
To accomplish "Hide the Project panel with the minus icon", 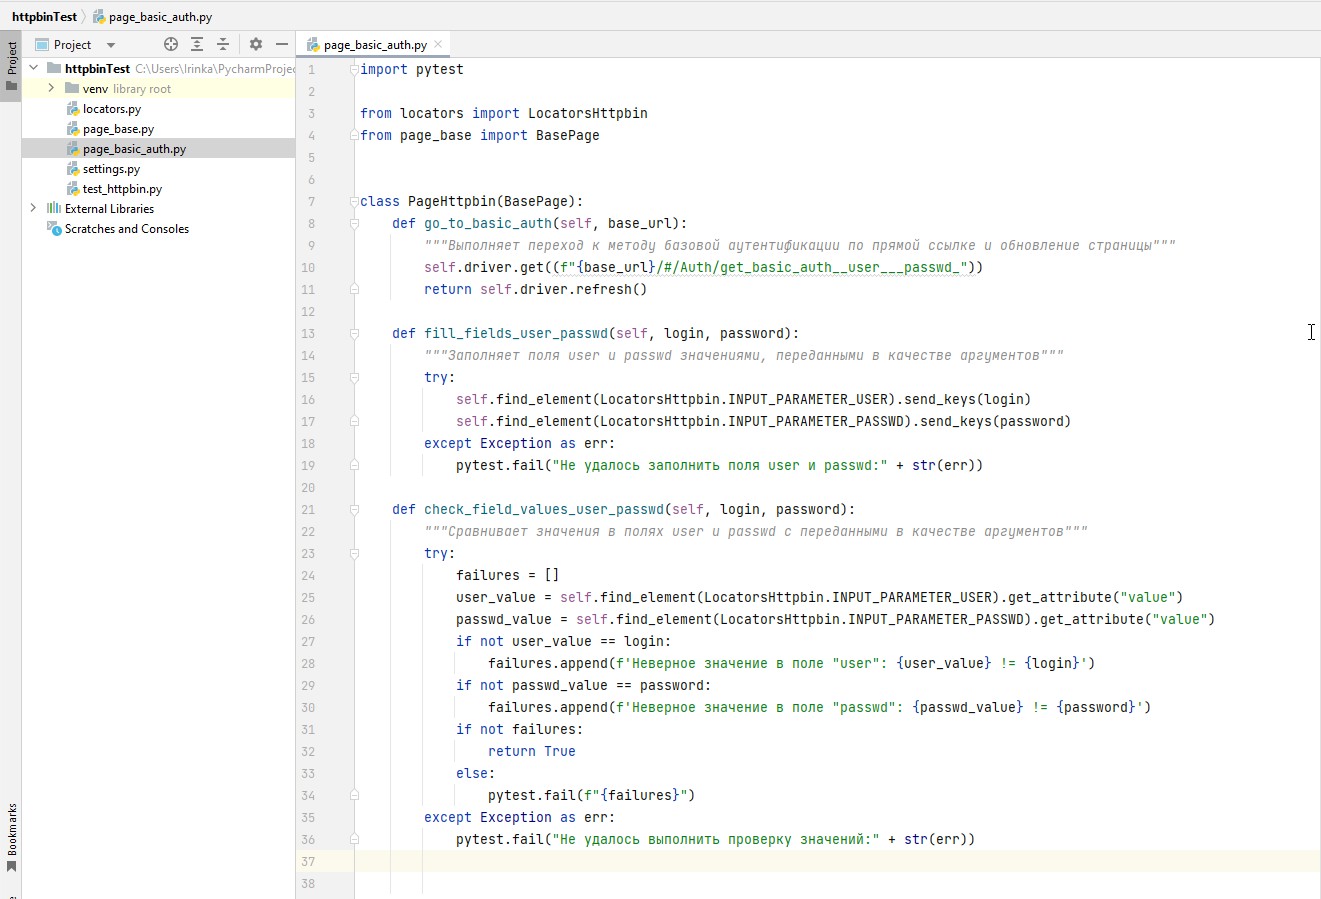I will click(x=282, y=44).
